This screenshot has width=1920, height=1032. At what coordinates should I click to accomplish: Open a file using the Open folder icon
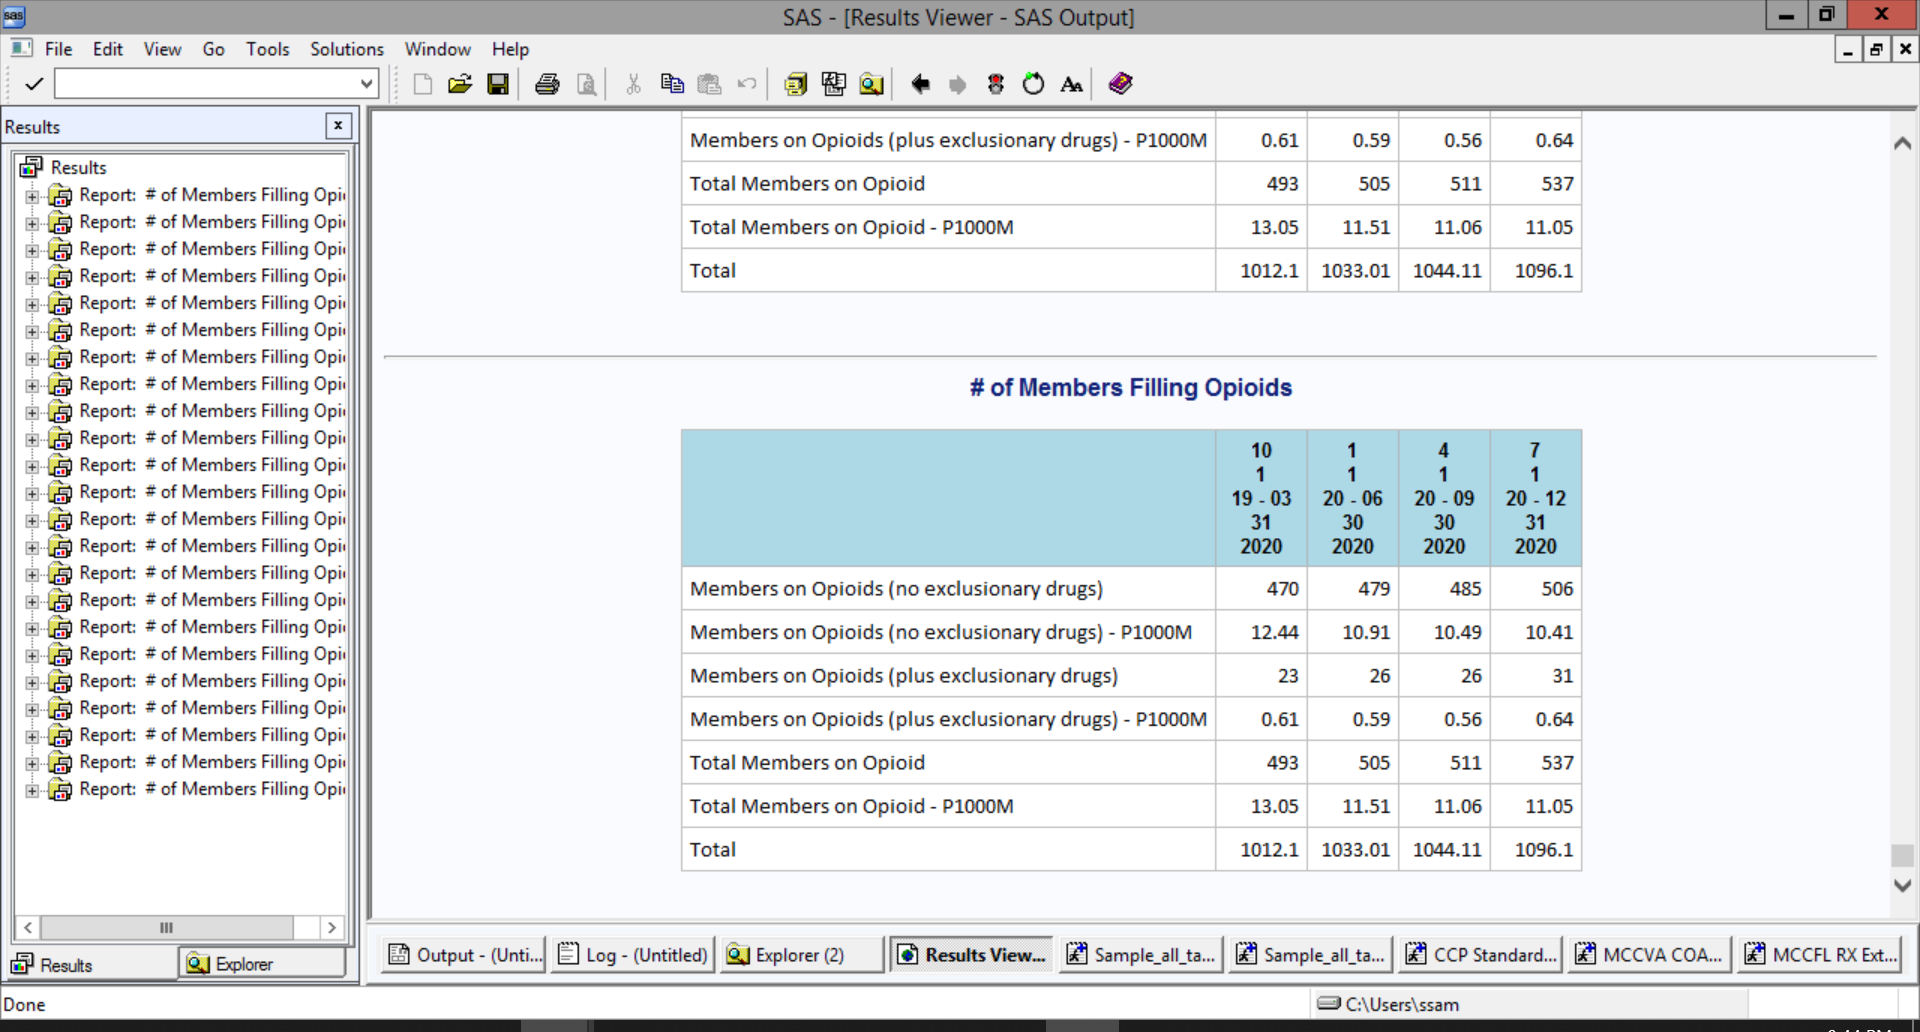pyautogui.click(x=460, y=84)
